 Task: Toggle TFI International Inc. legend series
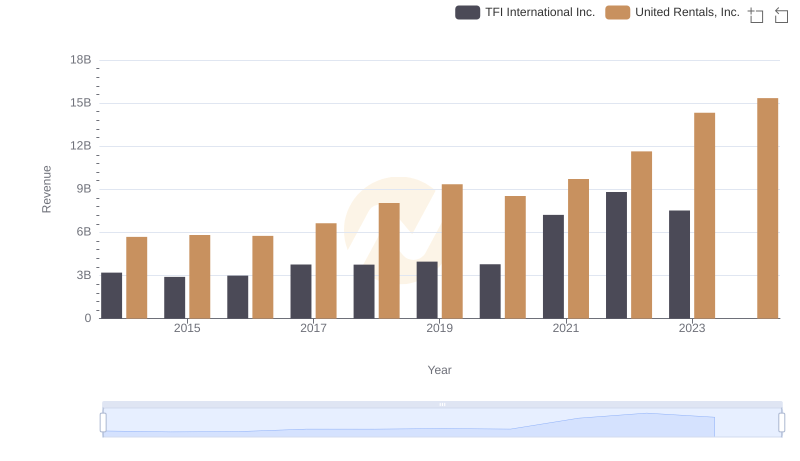click(525, 12)
